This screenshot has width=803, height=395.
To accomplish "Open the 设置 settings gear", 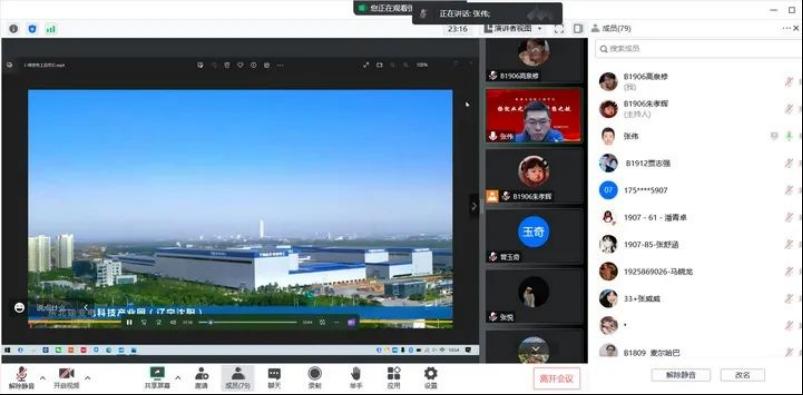I will pyautogui.click(x=431, y=378).
